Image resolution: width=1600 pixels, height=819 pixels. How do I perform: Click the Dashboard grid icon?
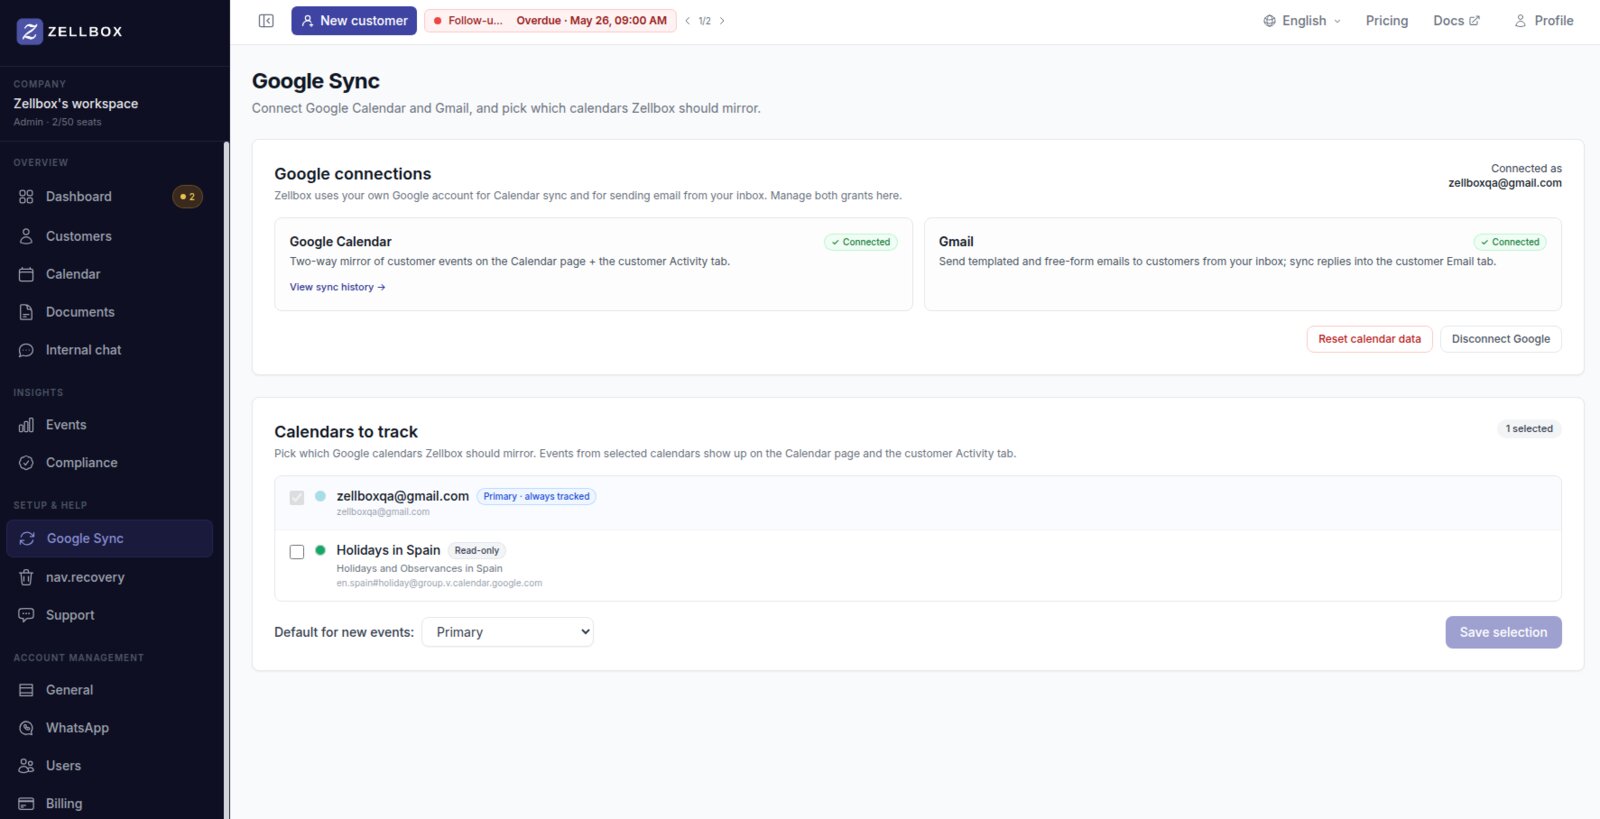26,197
